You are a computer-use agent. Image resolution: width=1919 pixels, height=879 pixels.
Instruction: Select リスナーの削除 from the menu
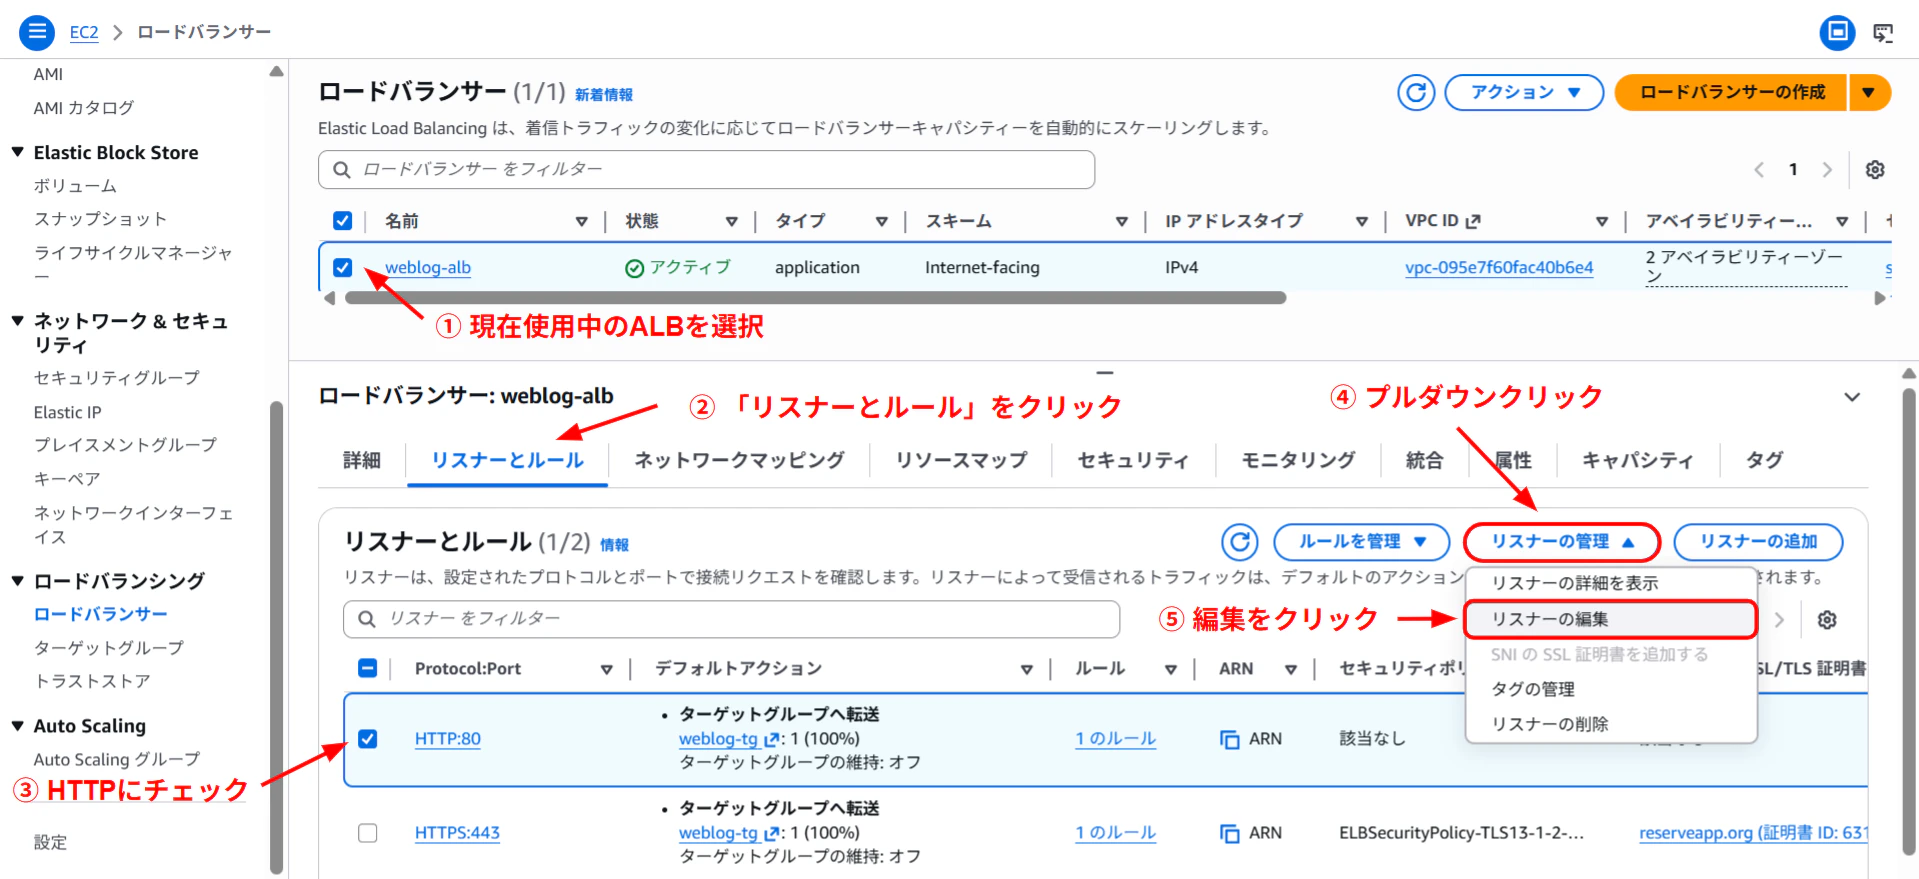click(1610, 725)
